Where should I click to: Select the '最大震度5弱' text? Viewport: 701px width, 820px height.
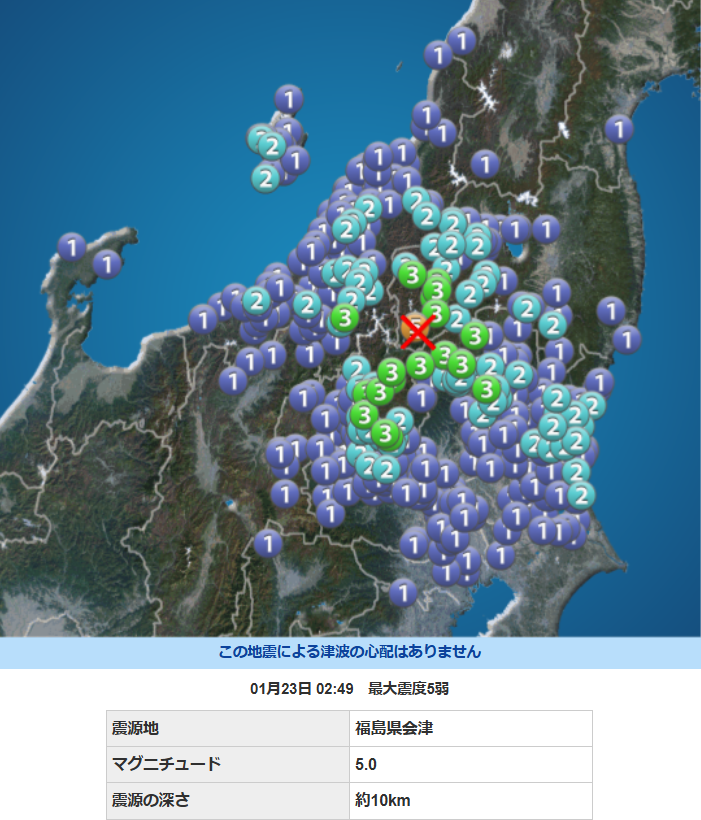409,689
